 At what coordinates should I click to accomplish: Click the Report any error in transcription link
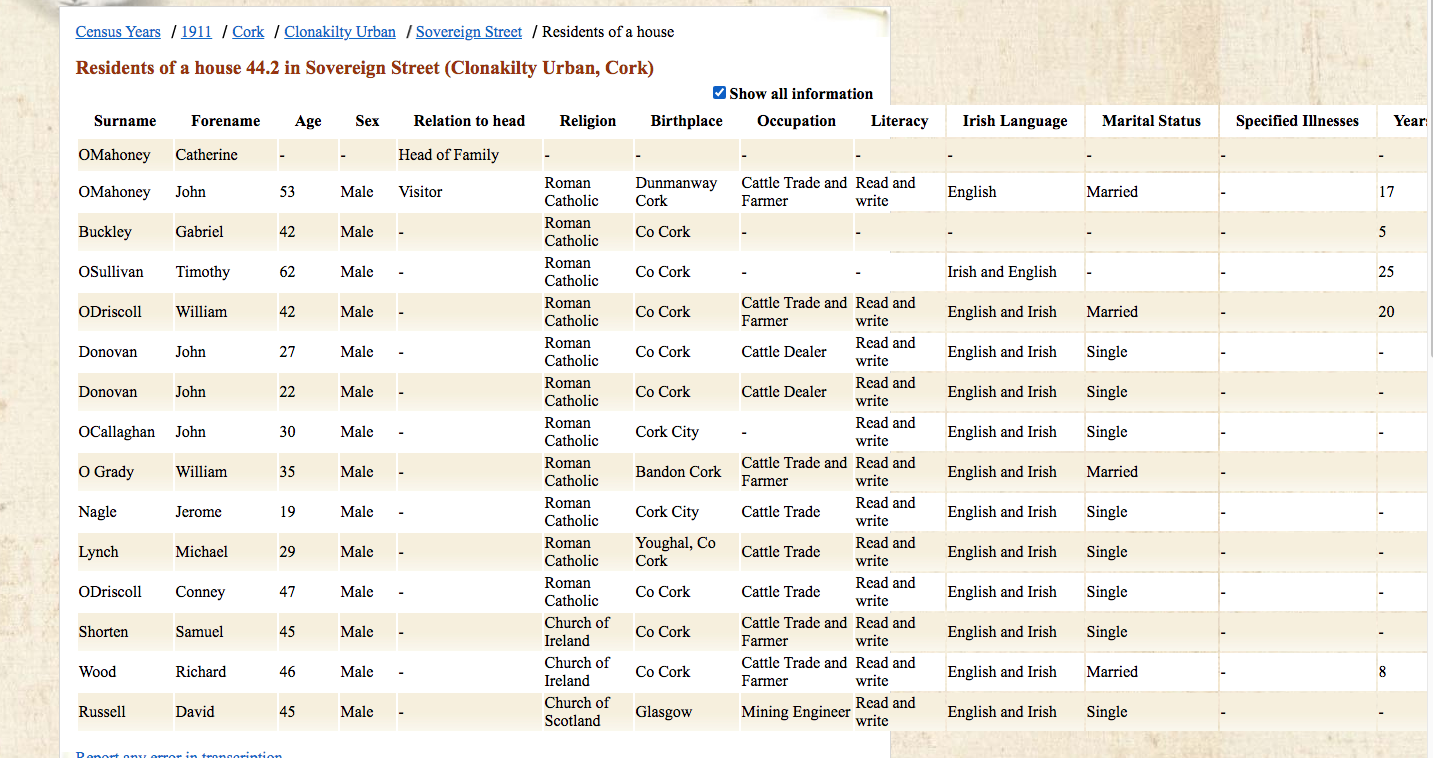coord(179,754)
